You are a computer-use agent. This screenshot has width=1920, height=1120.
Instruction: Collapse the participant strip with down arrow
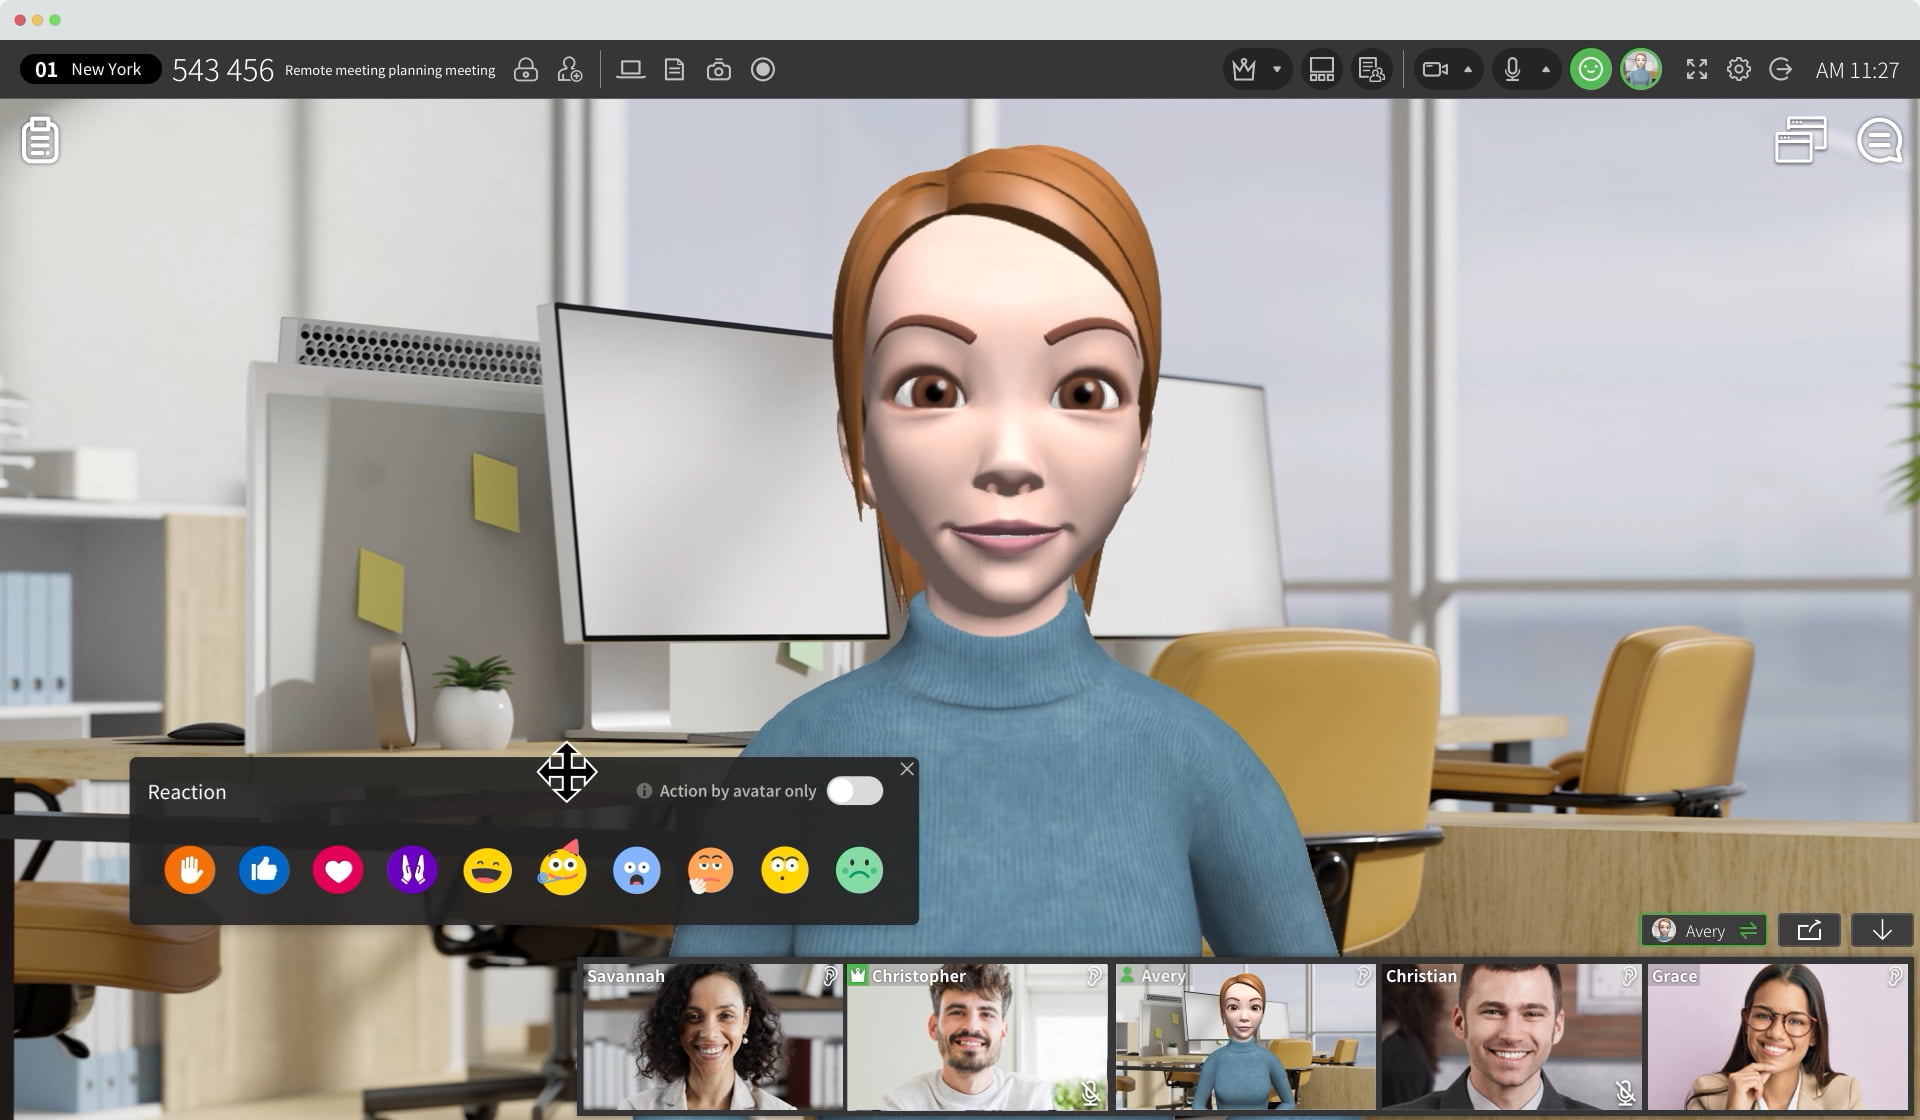1882,930
